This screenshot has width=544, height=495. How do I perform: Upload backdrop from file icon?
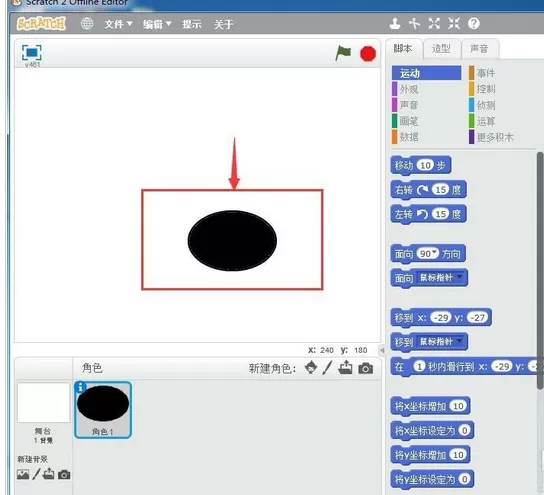click(x=49, y=474)
